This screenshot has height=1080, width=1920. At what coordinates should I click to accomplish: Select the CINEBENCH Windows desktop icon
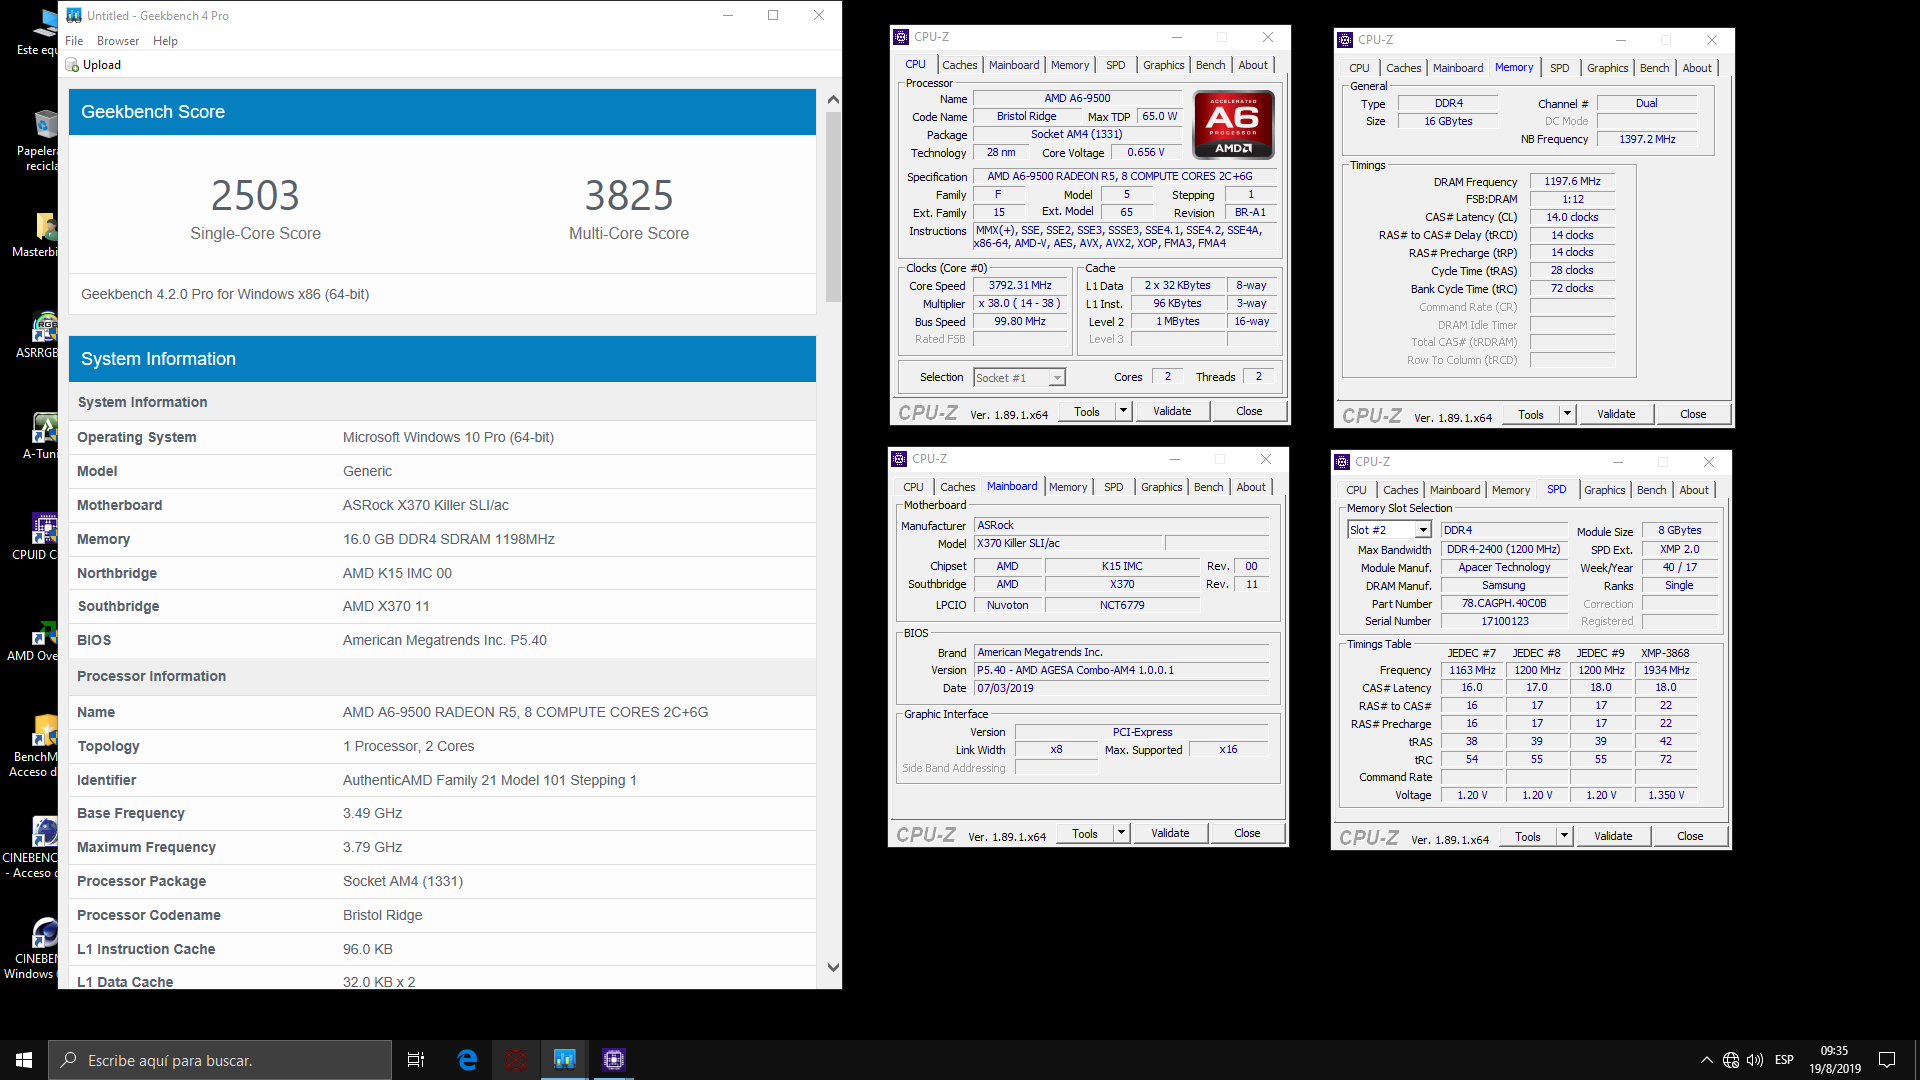pos(32,949)
